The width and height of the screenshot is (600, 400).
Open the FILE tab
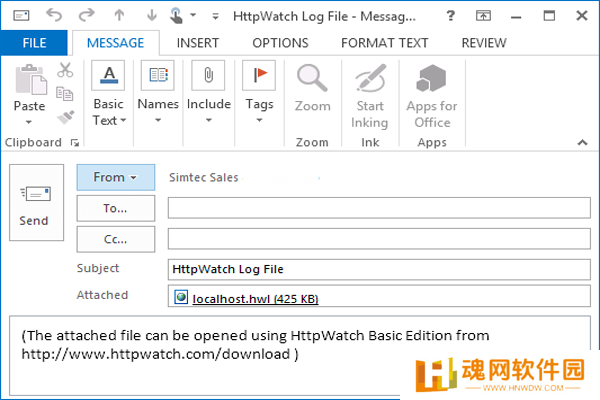pyautogui.click(x=34, y=43)
